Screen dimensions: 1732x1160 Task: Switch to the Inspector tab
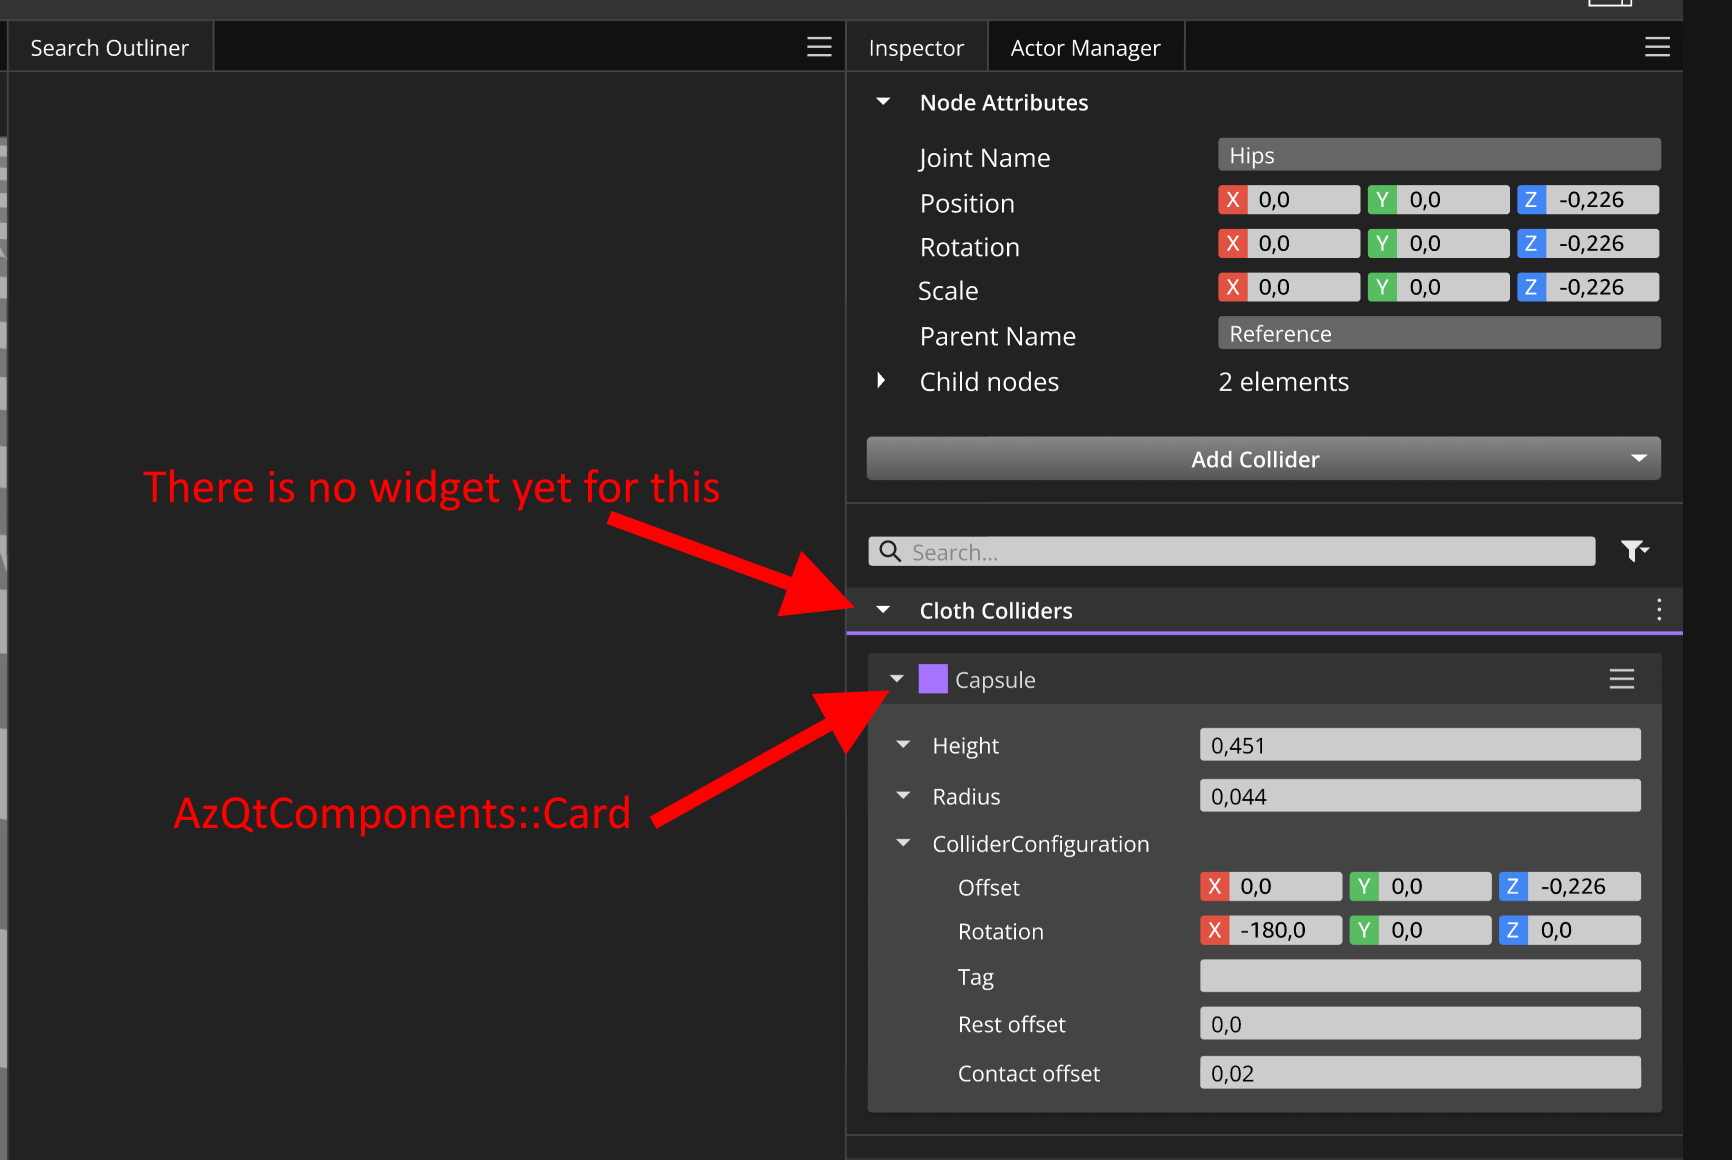[x=915, y=46]
